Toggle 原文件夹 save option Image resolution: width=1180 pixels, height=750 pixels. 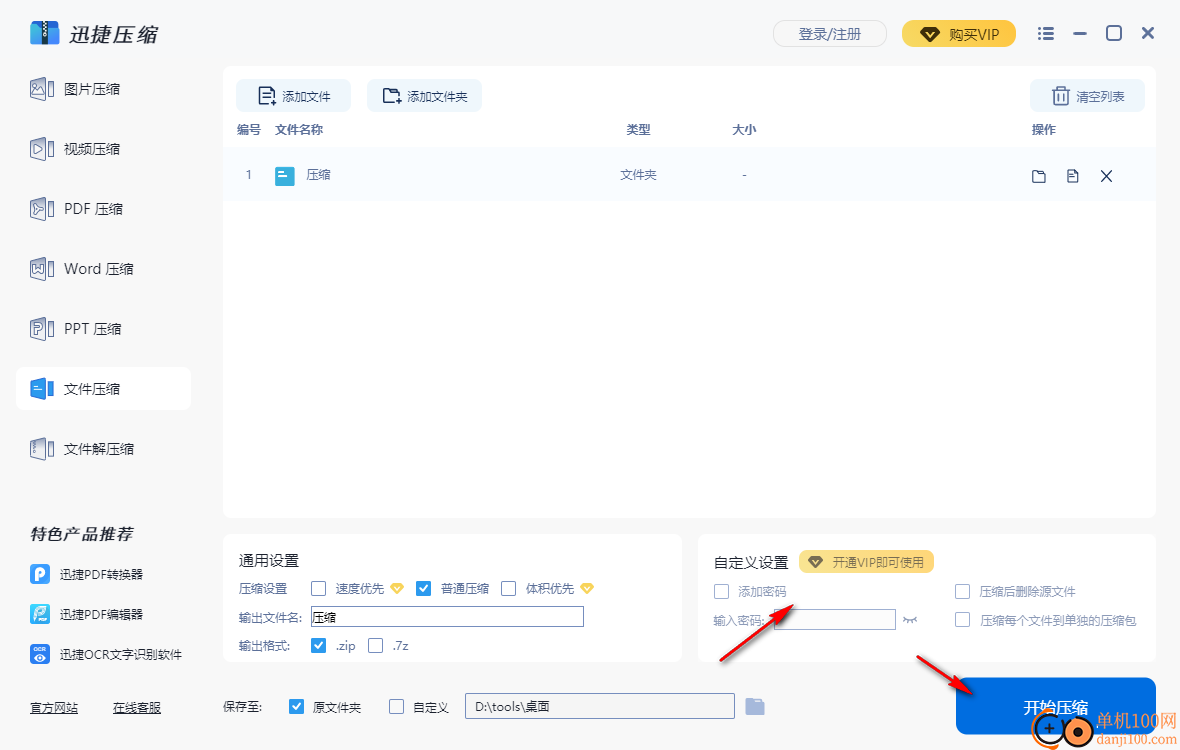tap(297, 706)
